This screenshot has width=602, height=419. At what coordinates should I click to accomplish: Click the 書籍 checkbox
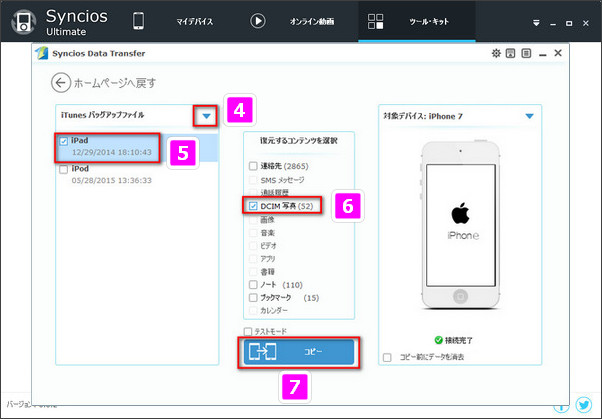[x=253, y=272]
